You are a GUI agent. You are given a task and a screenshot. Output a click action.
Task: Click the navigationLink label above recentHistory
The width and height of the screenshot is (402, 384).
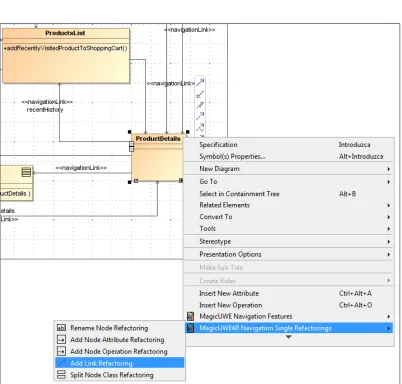point(47,102)
